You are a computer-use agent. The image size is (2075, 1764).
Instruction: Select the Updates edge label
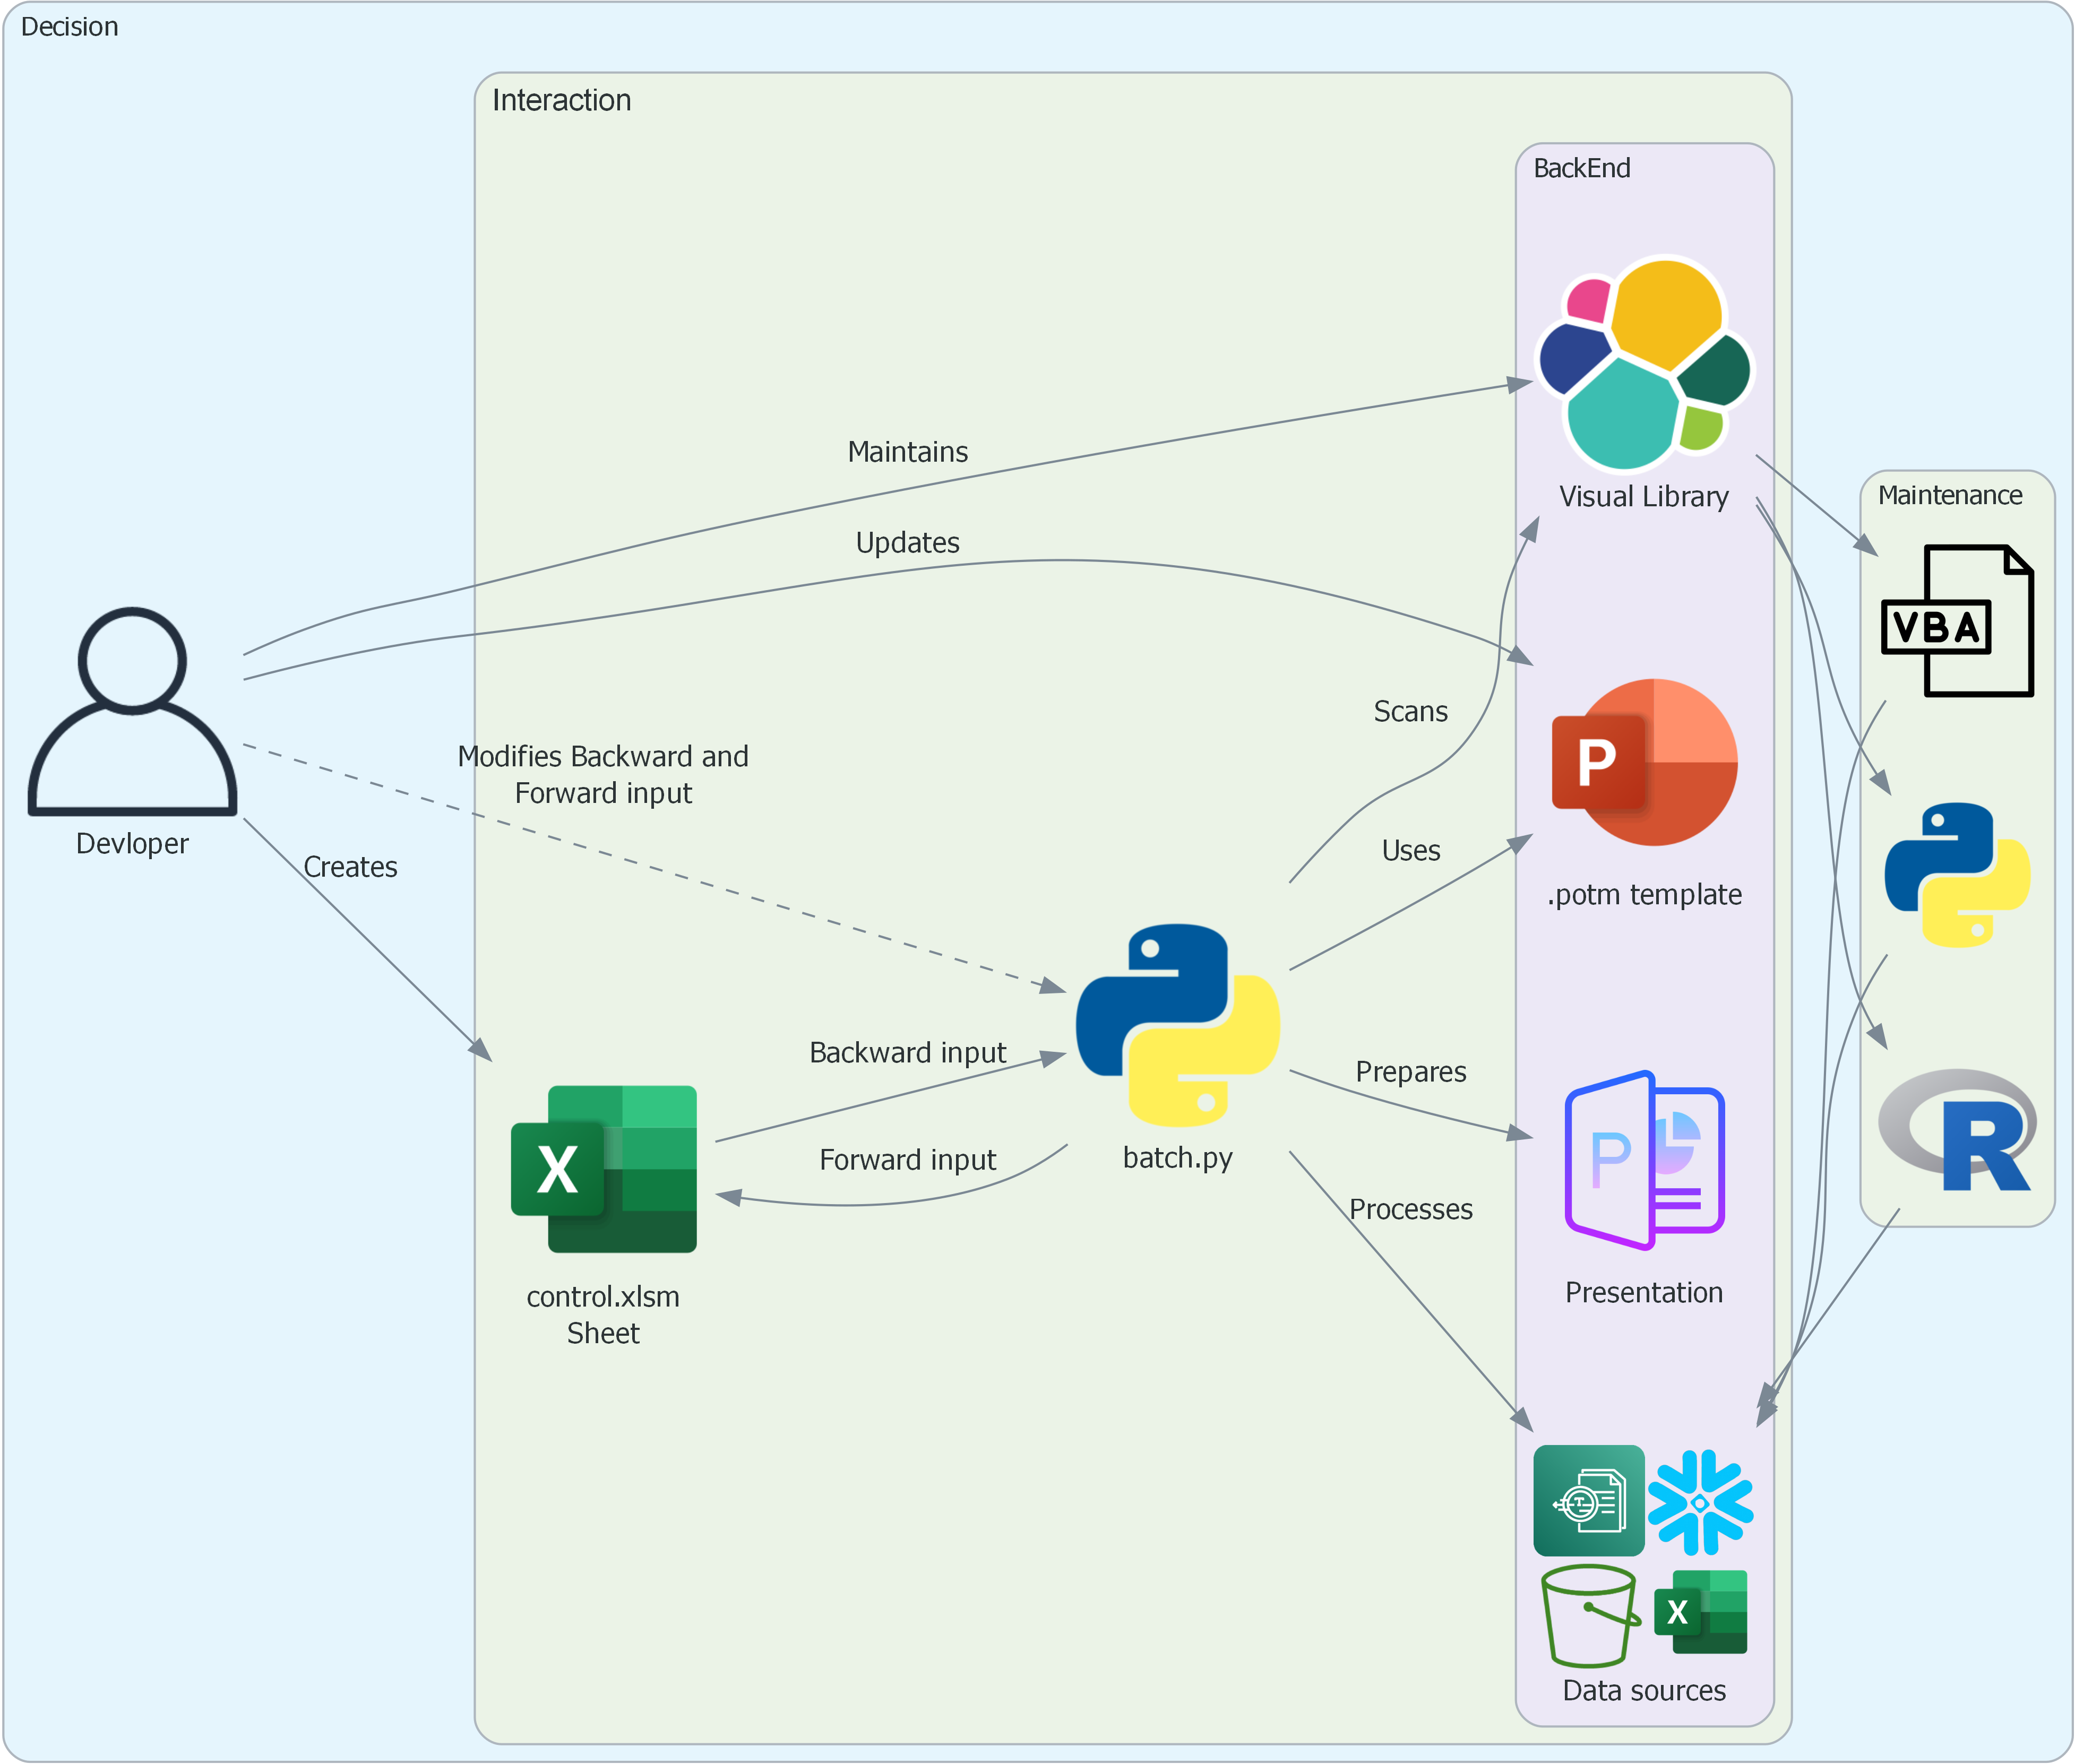(x=907, y=543)
